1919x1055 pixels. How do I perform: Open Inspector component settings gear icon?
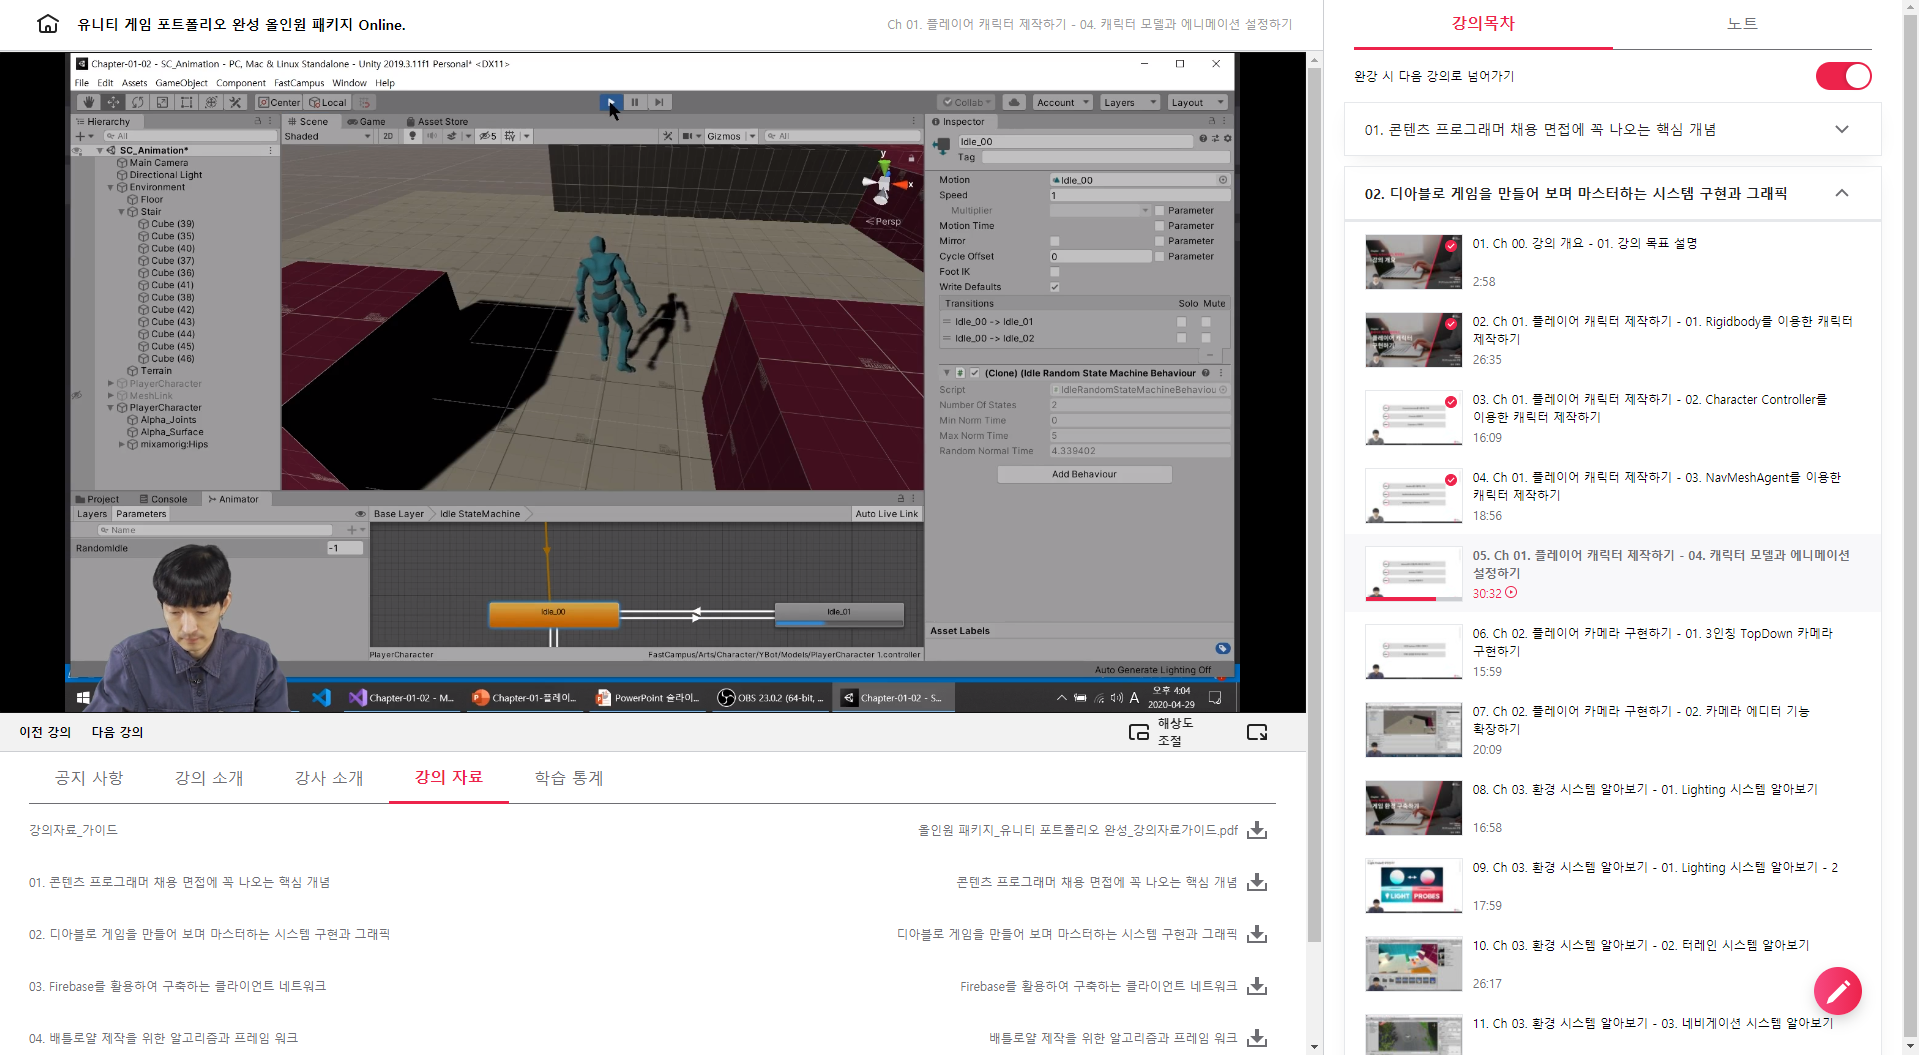tap(1228, 139)
